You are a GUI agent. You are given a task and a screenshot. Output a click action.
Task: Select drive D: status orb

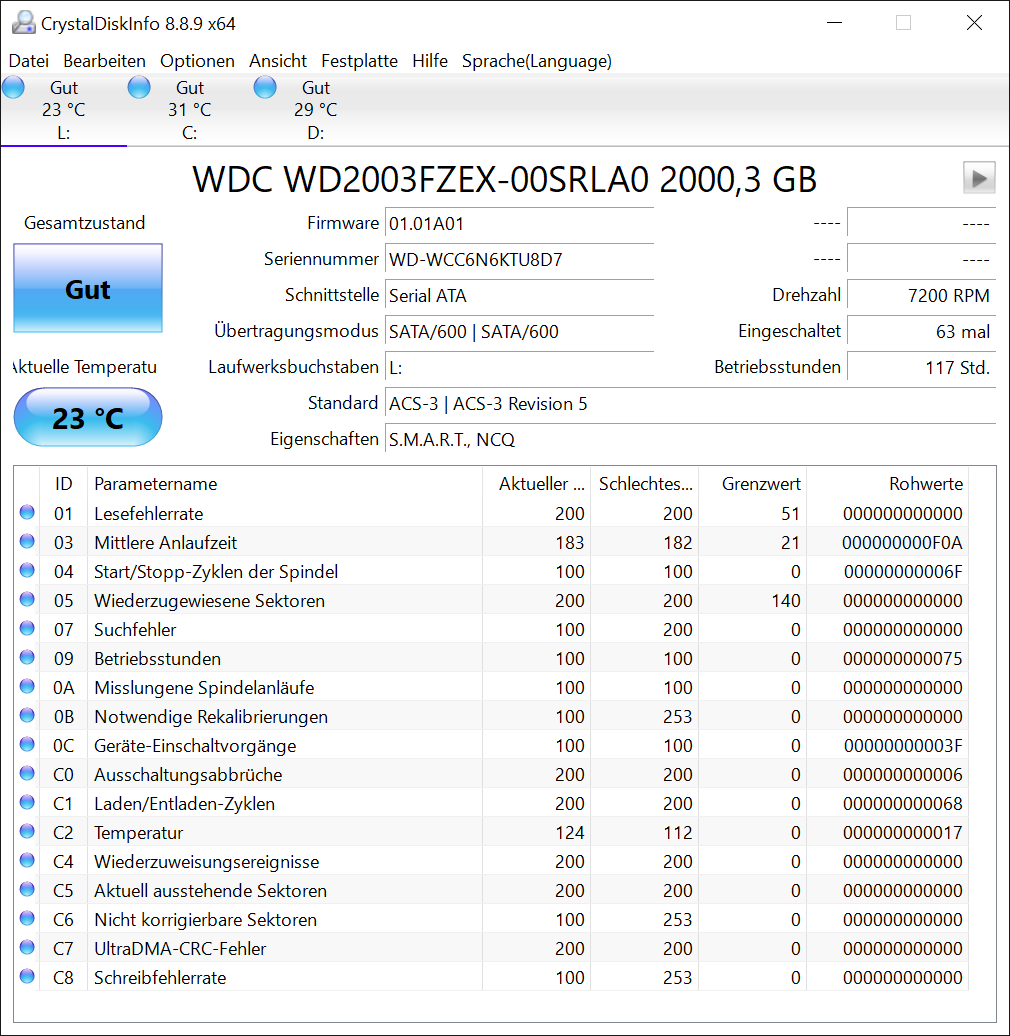click(265, 87)
